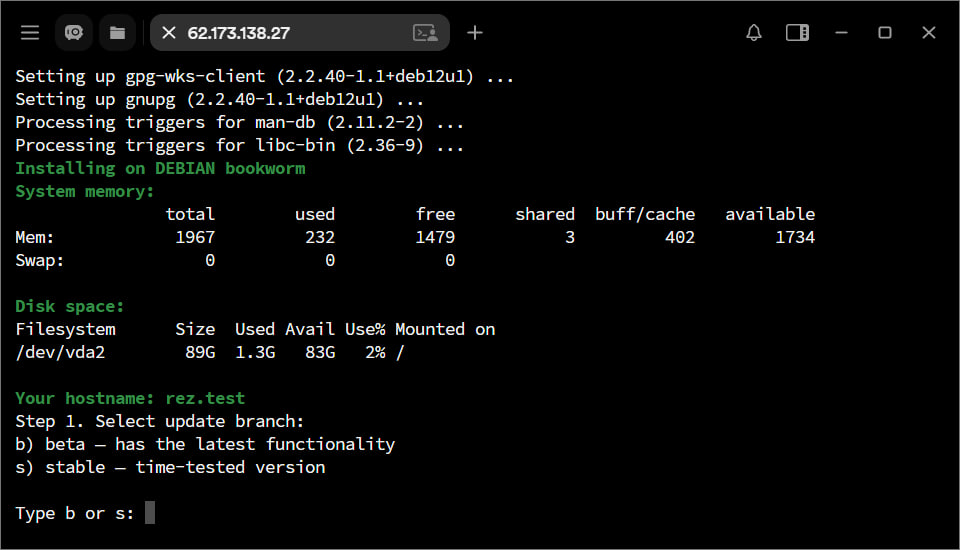Toggle the side panel layout icon
This screenshot has height=550, width=960.
[797, 33]
